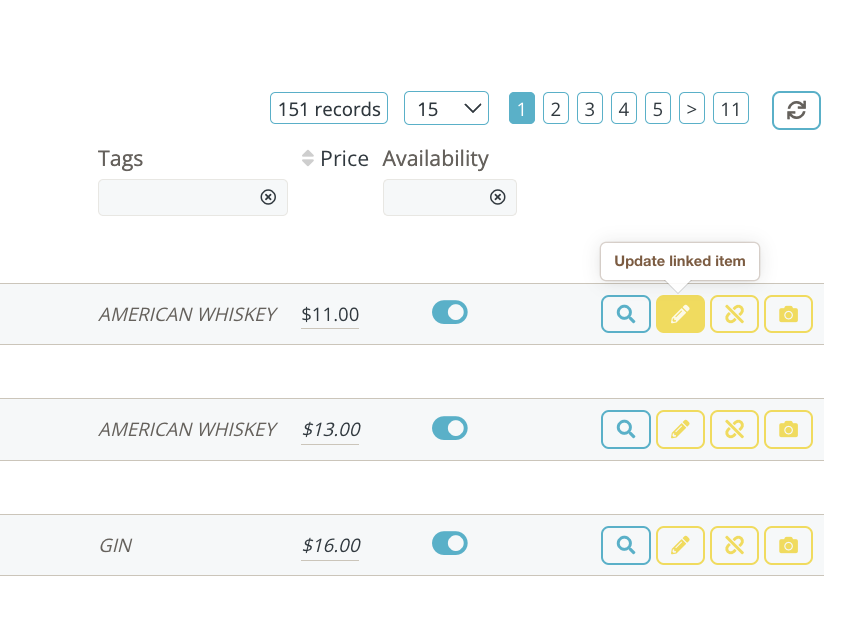Viewport: 860px width, 626px height.
Task: Open search icon for $11.00 whiskey row
Action: 626,314
